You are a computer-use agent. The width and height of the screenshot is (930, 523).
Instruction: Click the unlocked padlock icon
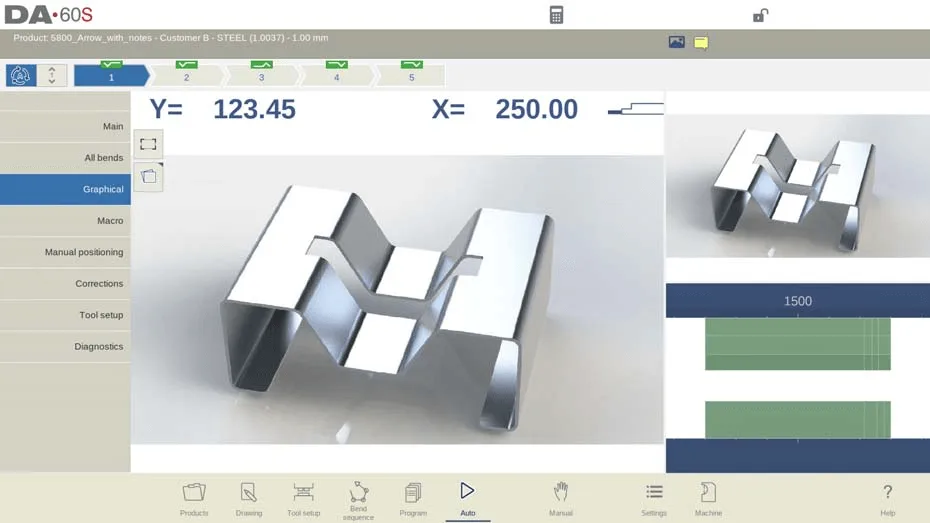click(x=760, y=15)
